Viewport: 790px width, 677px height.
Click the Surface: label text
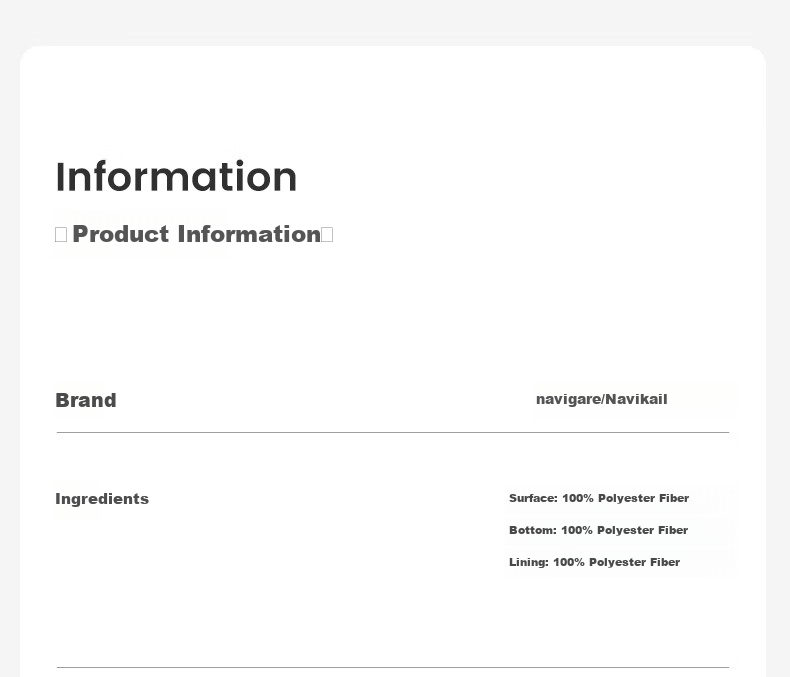534,498
